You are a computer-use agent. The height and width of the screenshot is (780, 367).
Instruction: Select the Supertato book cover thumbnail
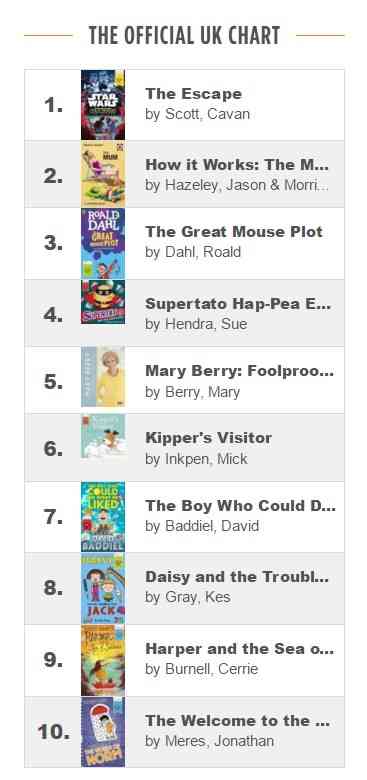point(103,302)
